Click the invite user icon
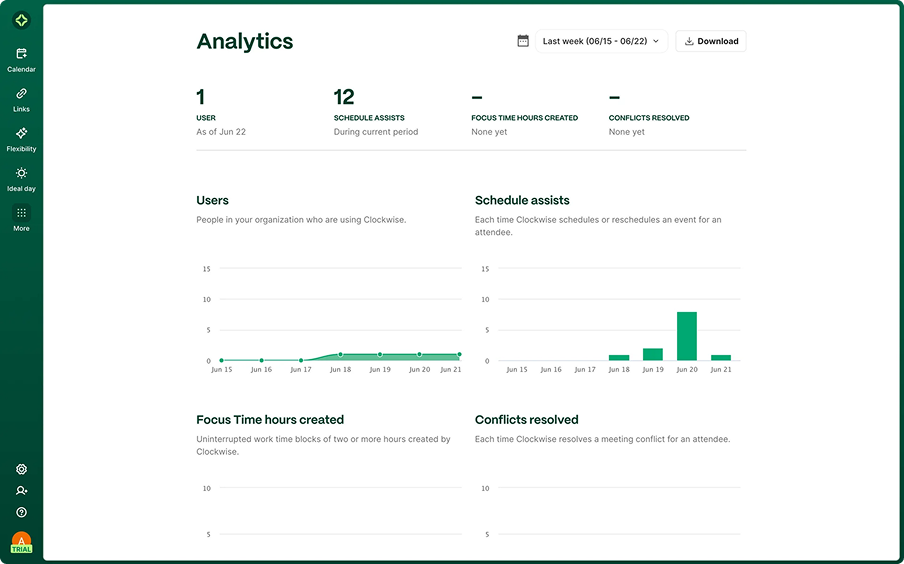This screenshot has width=904, height=564. coord(21,491)
